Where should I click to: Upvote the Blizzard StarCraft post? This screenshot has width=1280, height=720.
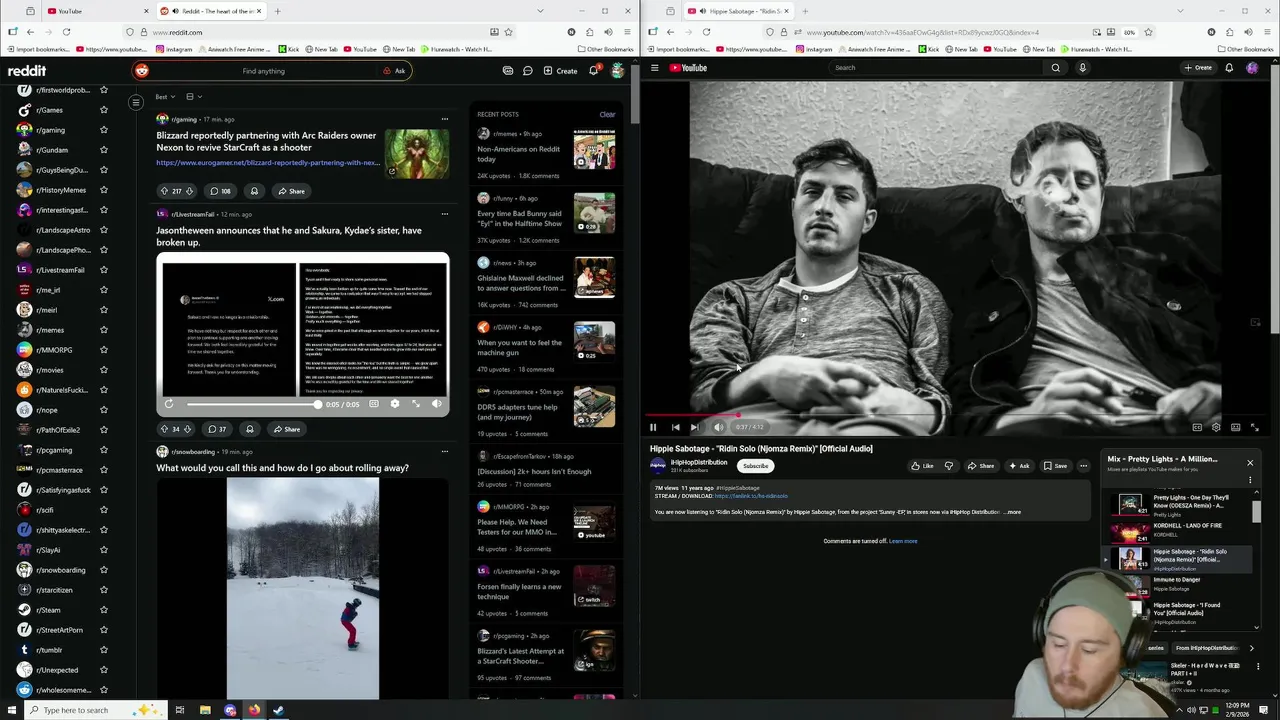coord(164,191)
